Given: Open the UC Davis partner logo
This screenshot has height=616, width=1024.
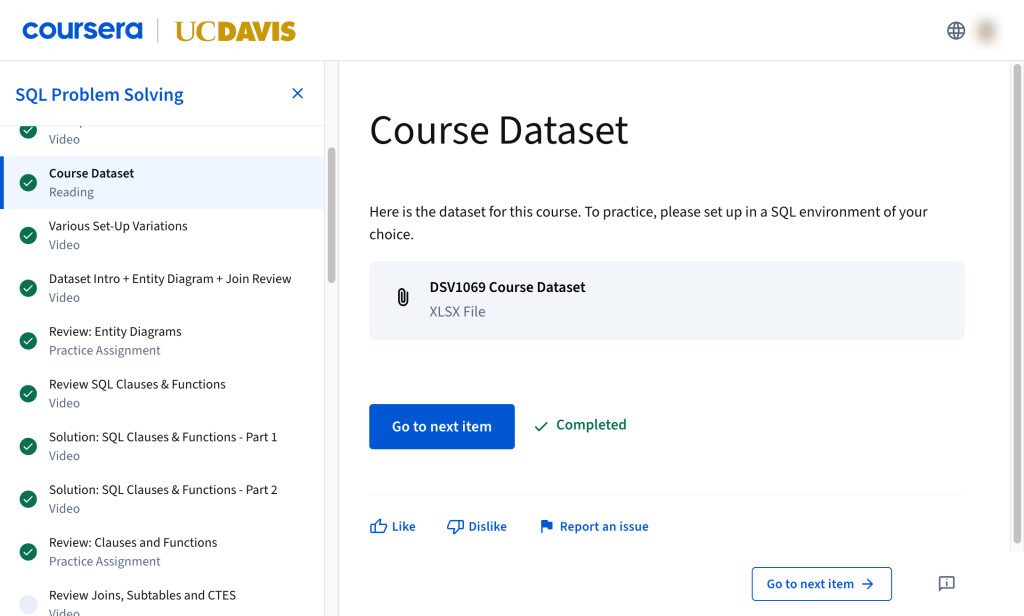Looking at the screenshot, I should (235, 31).
